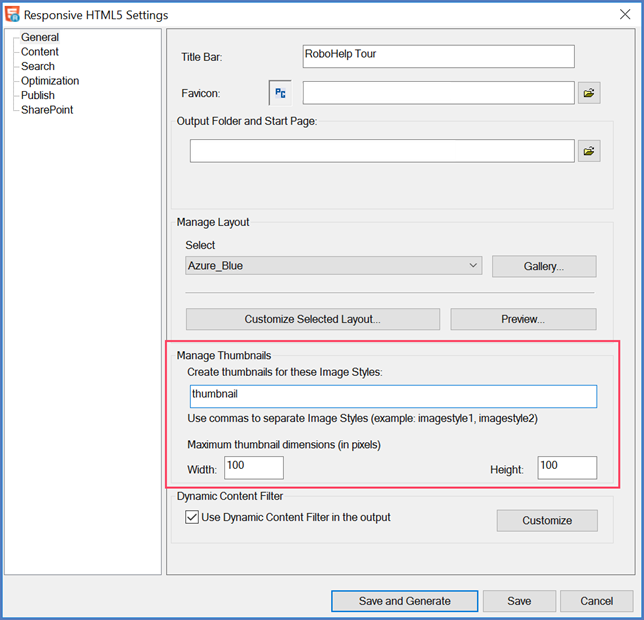The image size is (644, 620).
Task: Preview the selected layout
Action: (x=522, y=319)
